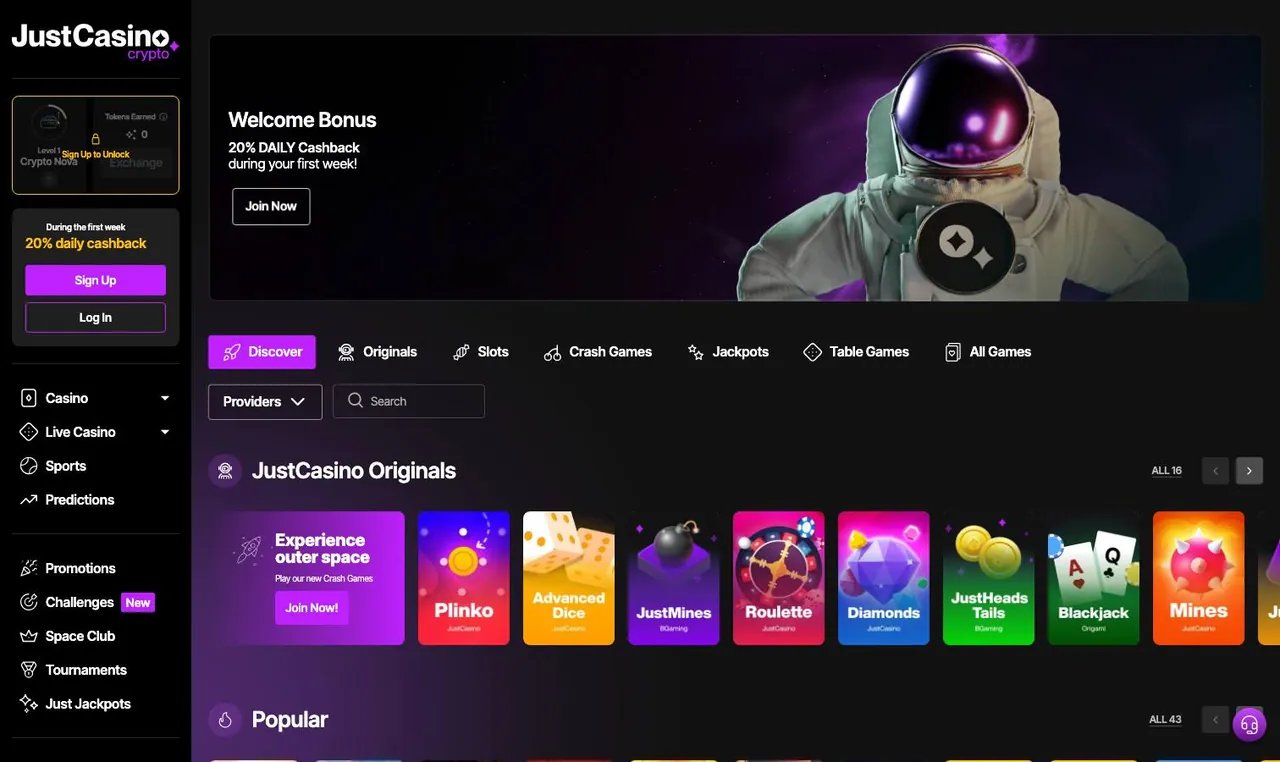Show previous Popular games
Screen dimensions: 1280x762
pos(1216,719)
